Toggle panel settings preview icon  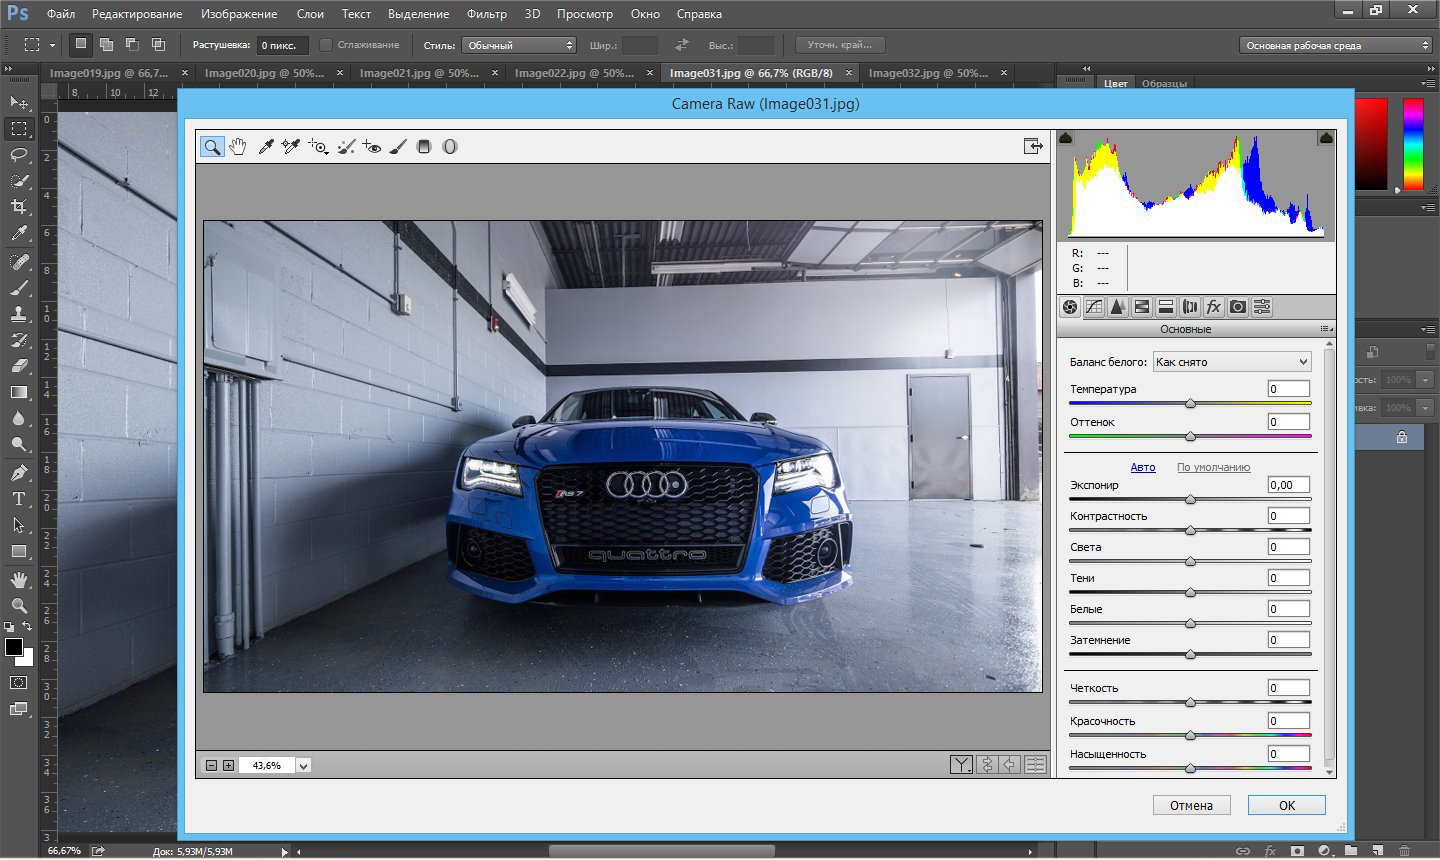pyautogui.click(x=1035, y=765)
